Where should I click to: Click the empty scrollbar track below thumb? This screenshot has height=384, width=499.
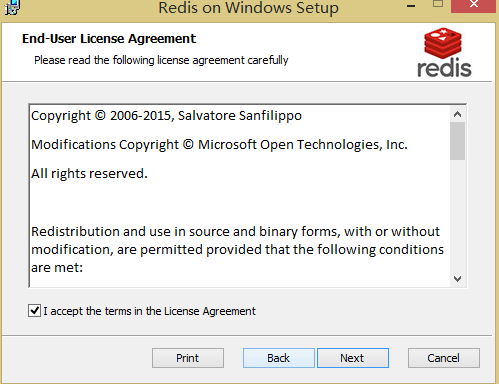tap(457, 215)
